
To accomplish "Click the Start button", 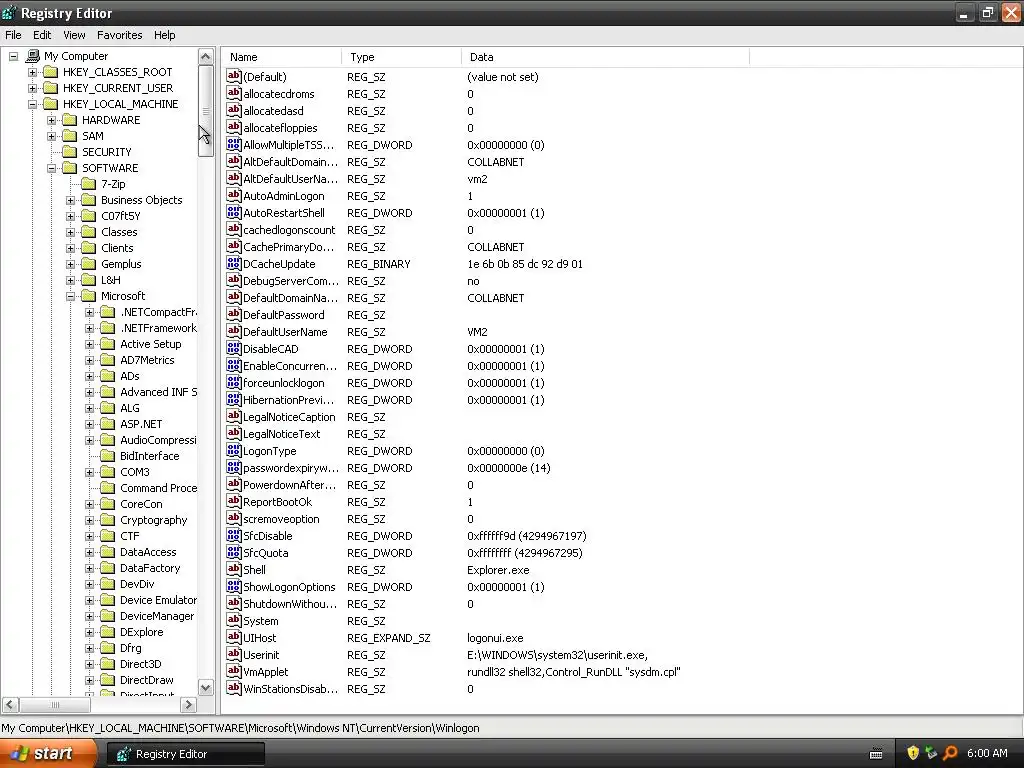I will point(48,754).
